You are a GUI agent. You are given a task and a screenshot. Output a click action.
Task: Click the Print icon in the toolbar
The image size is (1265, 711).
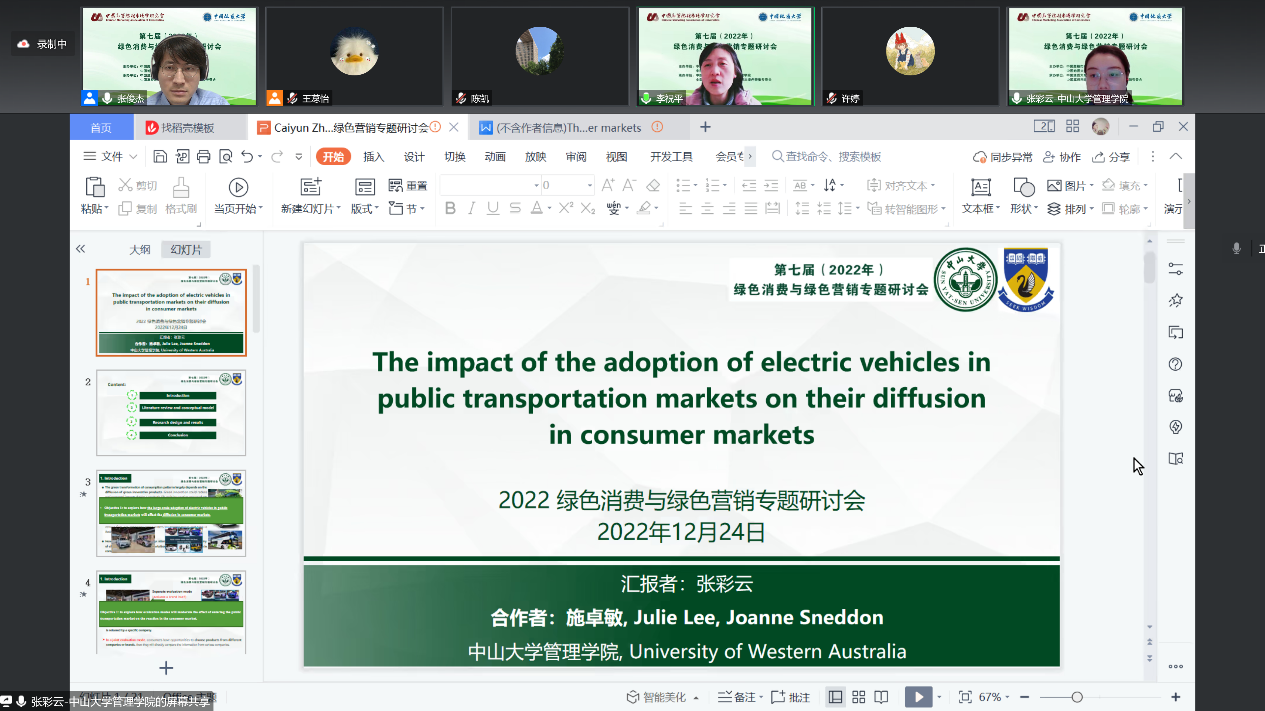(204, 157)
